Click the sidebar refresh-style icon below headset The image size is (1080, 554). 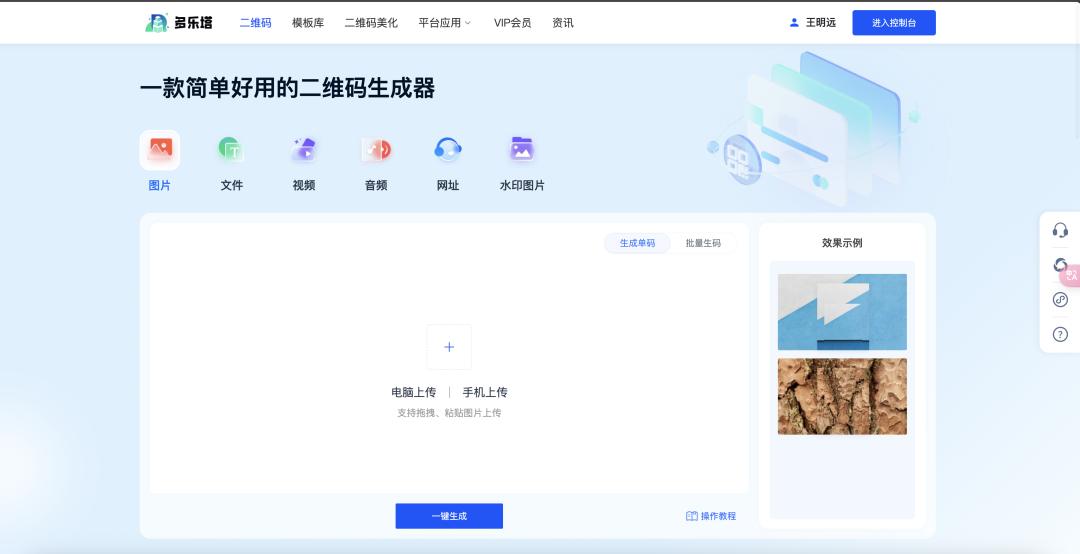tap(1059, 265)
